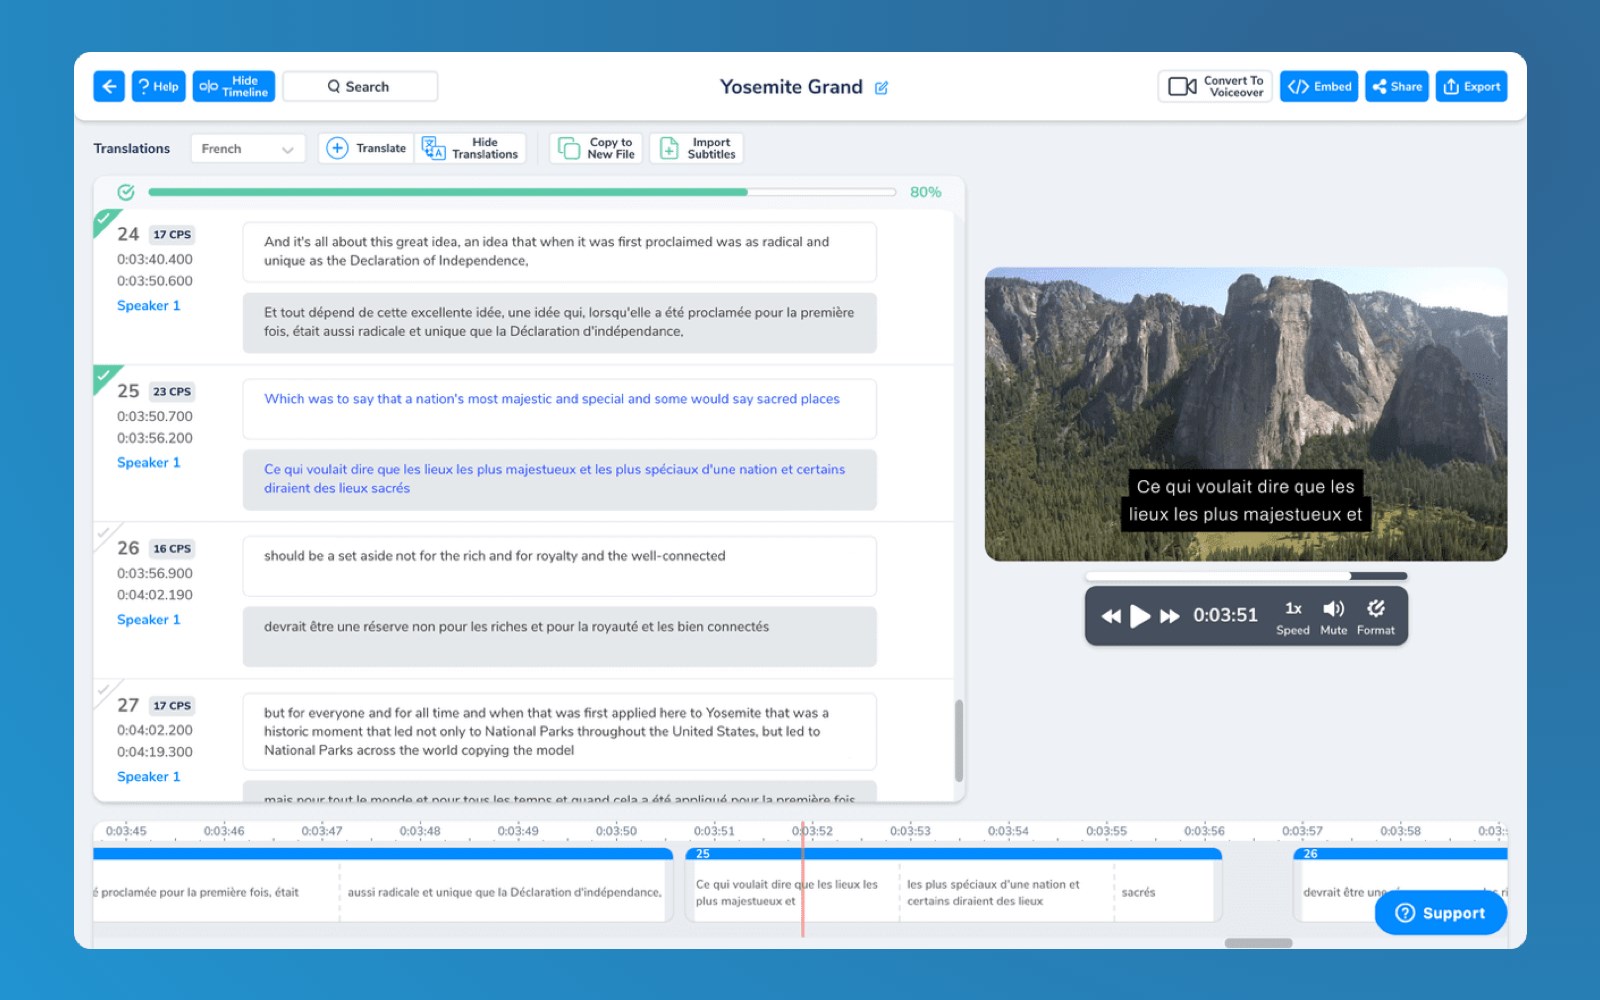Click the 0:03:54 mark on timeline ruler
The height and width of the screenshot is (1000, 1600).
1008,831
